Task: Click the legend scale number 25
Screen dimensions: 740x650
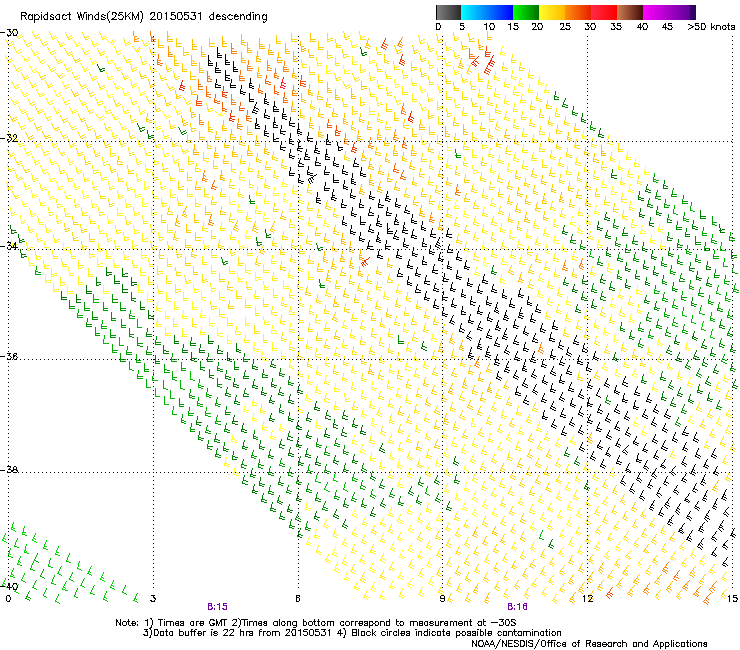Action: pyautogui.click(x=565, y=27)
